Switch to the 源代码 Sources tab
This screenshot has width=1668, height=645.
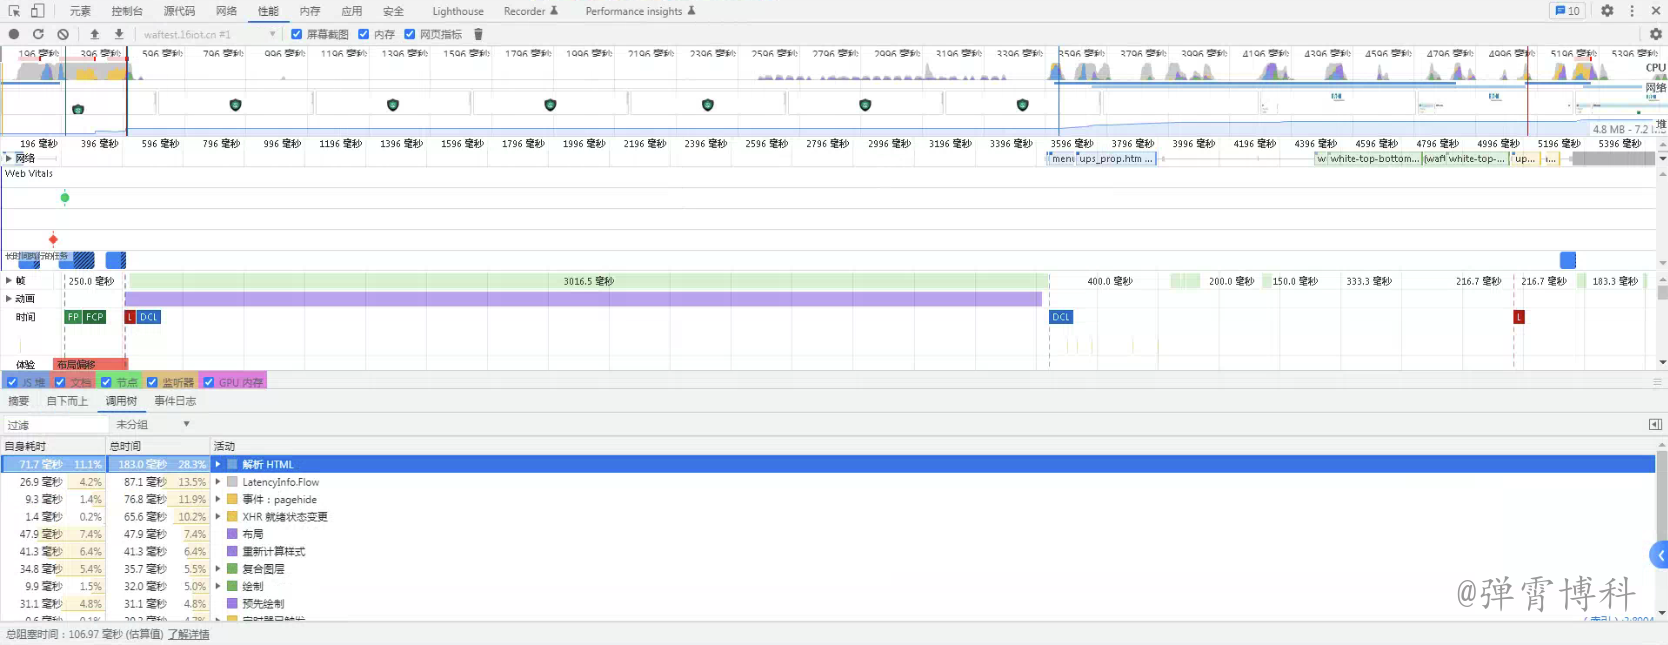[x=180, y=11]
